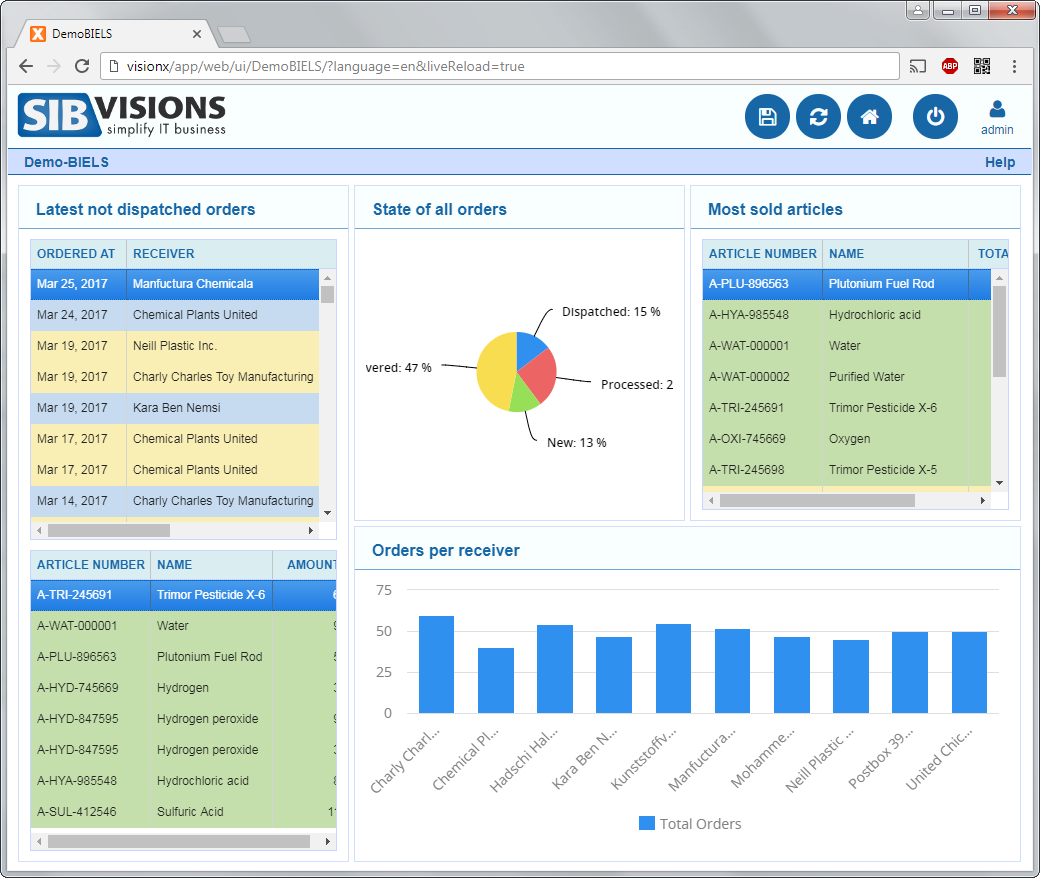This screenshot has height=878, width=1040.
Task: Open the Chrome three-dot menu
Action: (x=1014, y=66)
